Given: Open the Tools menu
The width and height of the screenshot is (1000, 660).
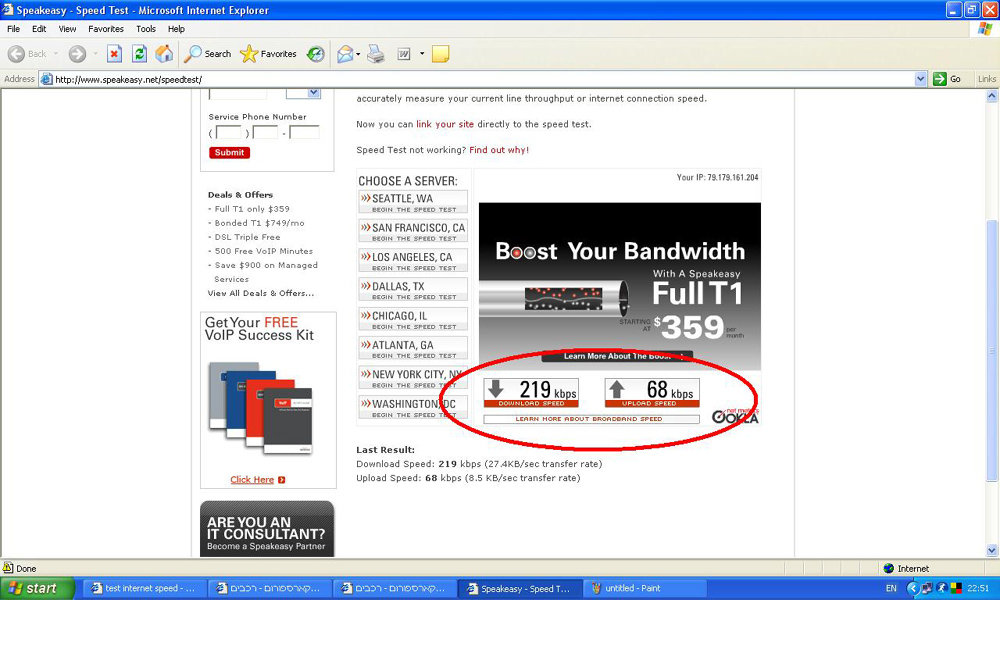Looking at the screenshot, I should pyautogui.click(x=145, y=29).
